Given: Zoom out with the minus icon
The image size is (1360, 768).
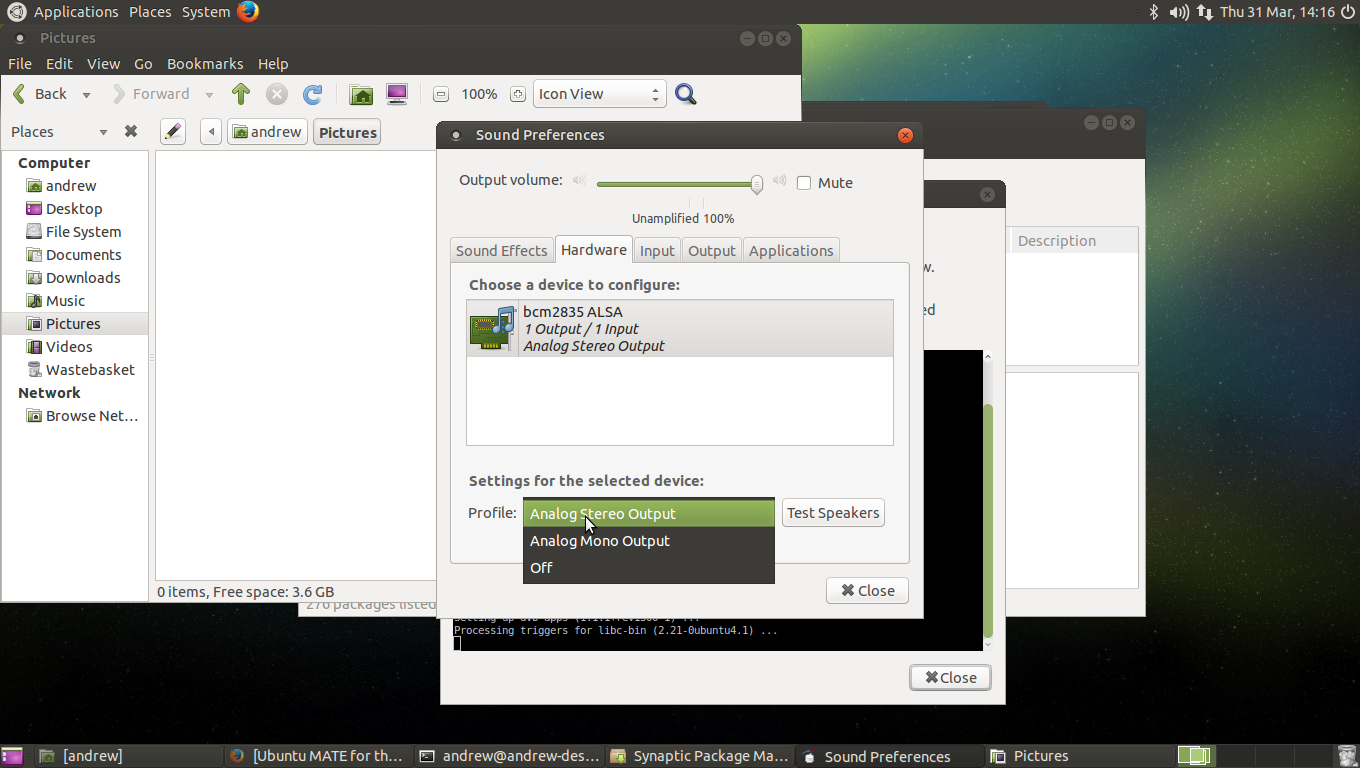Looking at the screenshot, I should pyautogui.click(x=441, y=94).
